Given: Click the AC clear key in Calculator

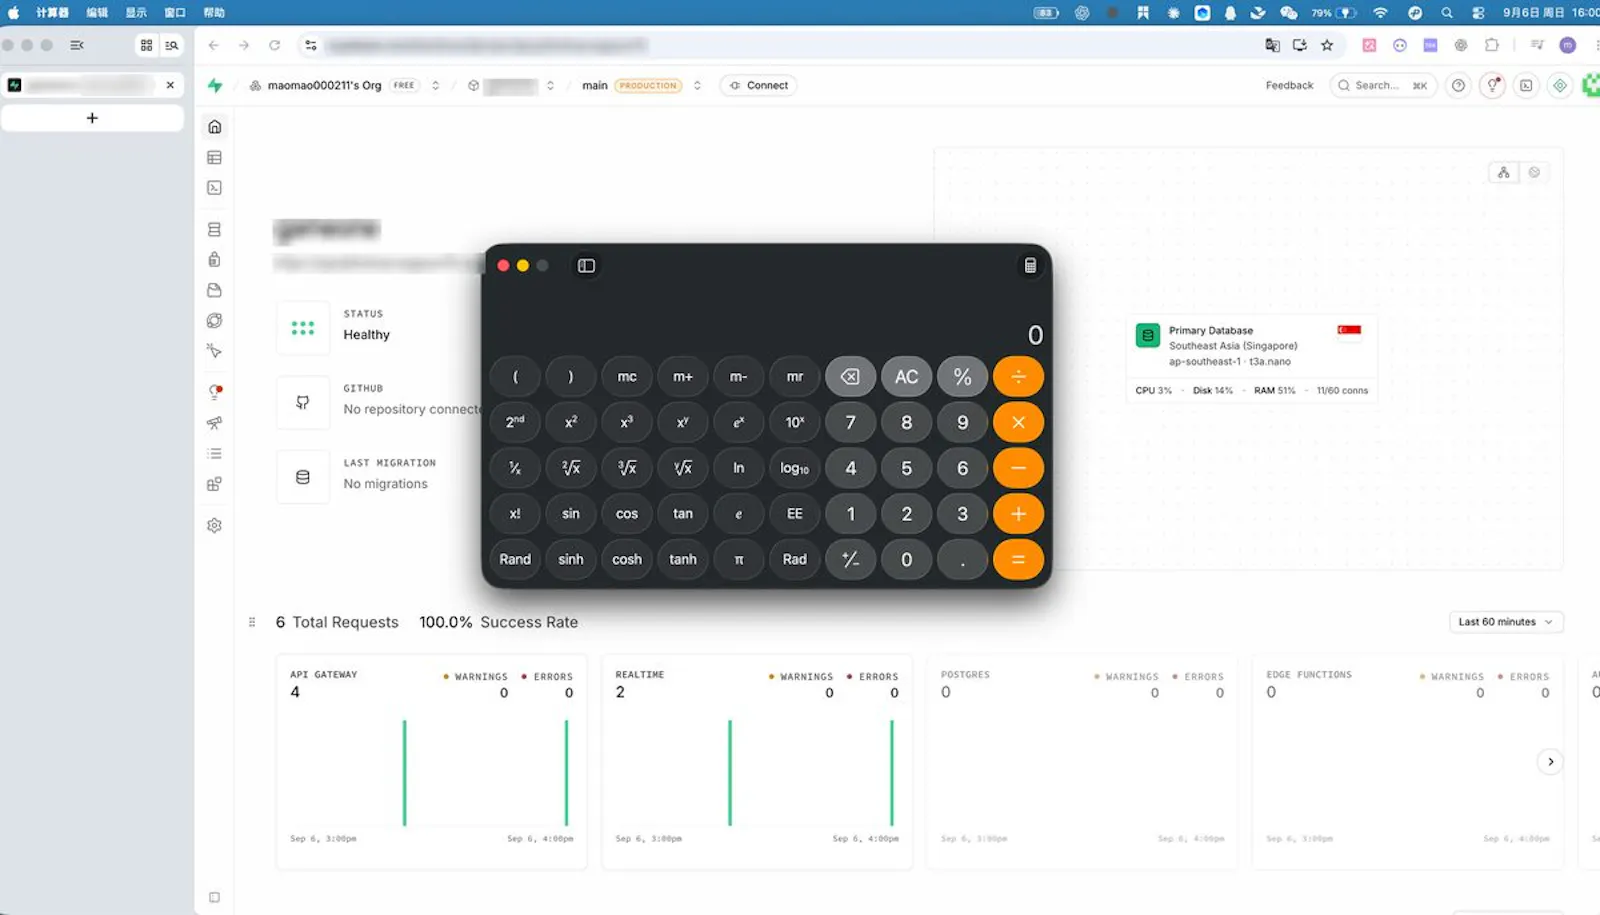Looking at the screenshot, I should 906,377.
